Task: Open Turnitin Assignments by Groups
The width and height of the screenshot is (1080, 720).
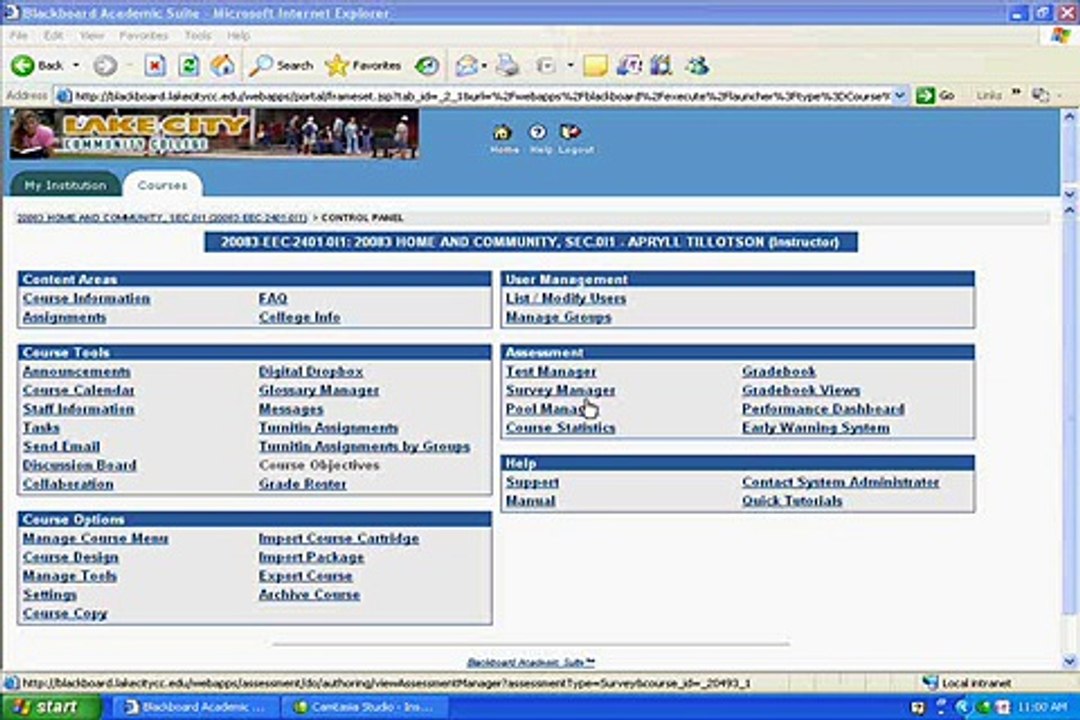Action: tap(364, 446)
